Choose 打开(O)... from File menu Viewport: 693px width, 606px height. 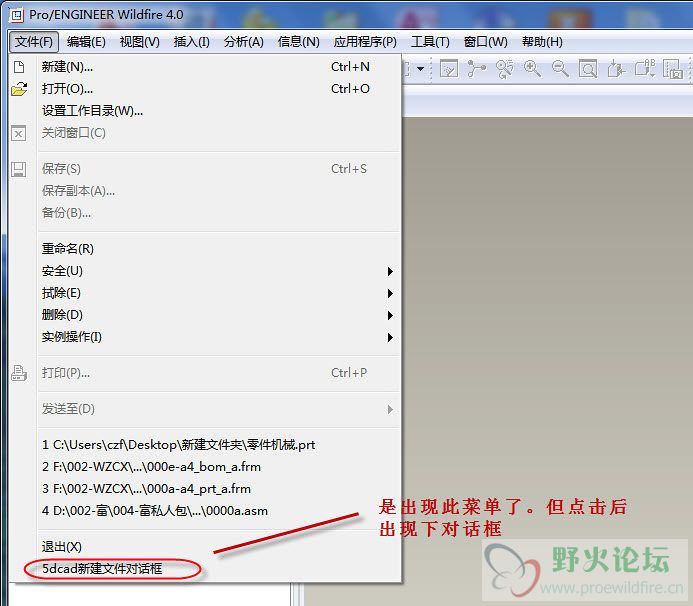(x=206, y=89)
